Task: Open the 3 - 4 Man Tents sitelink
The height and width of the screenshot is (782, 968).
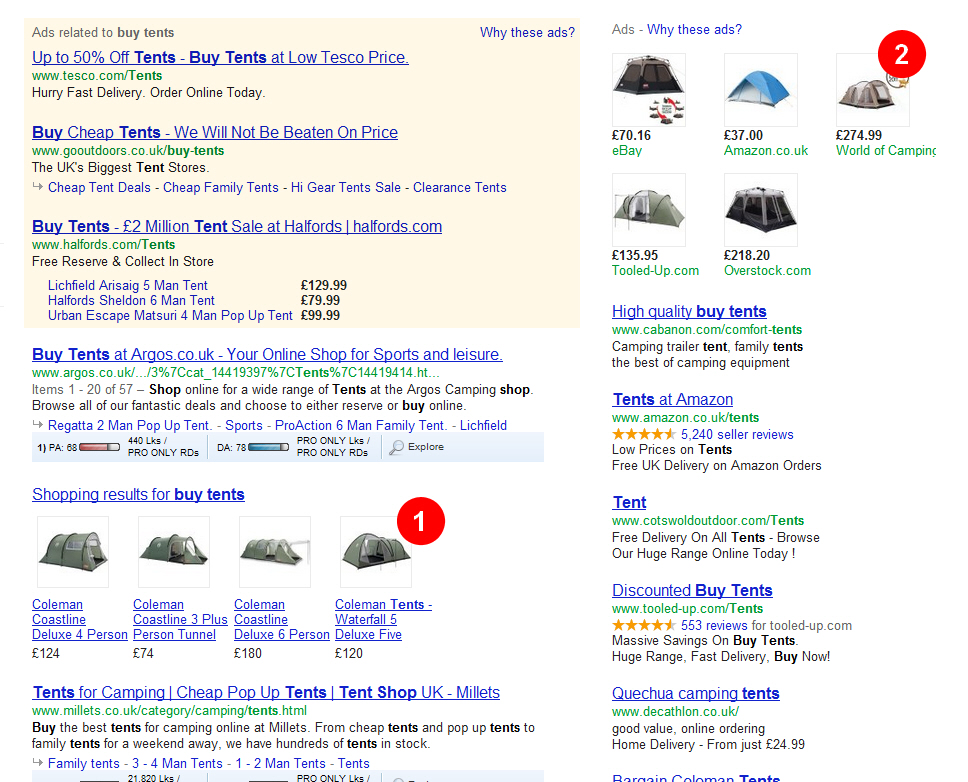Action: (x=177, y=763)
